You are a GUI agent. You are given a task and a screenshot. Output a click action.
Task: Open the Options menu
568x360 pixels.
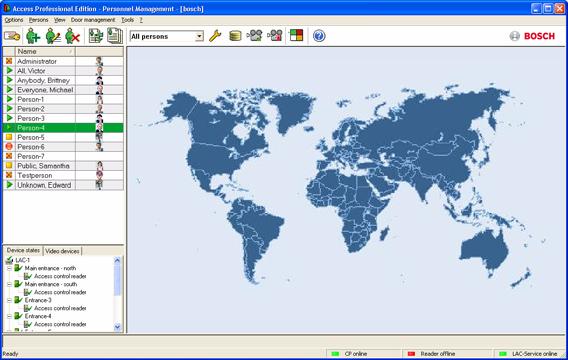click(x=14, y=20)
